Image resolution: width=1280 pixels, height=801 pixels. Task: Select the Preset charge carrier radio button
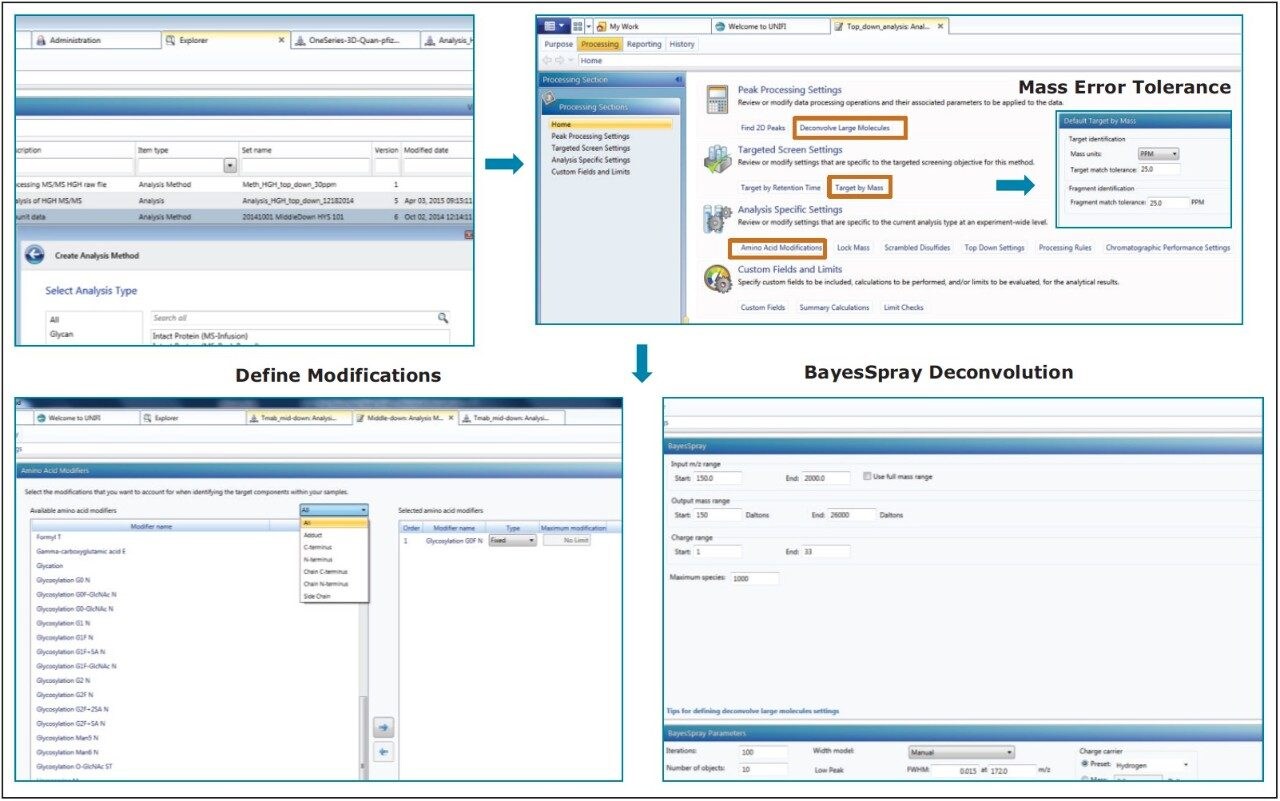[1085, 764]
